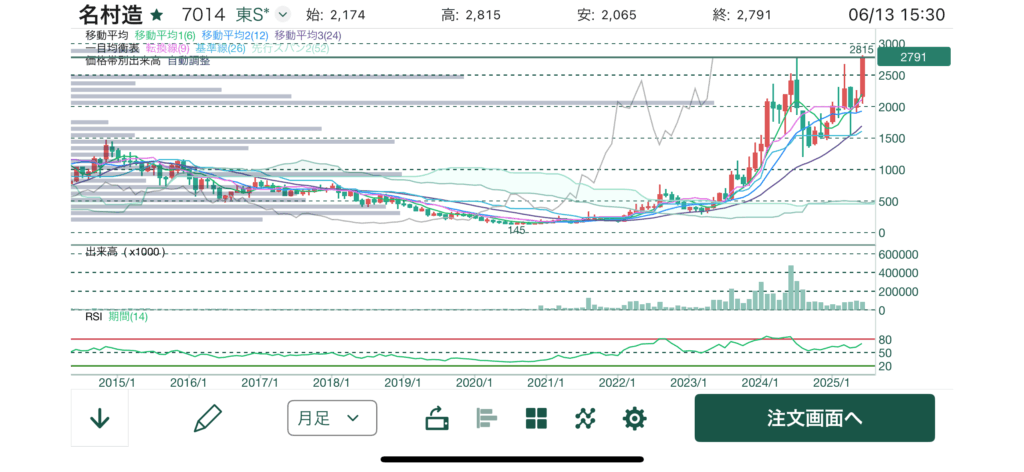The image size is (1024, 472).
Task: Select the 移動平均2(12) legend label
Action: (x=235, y=35)
